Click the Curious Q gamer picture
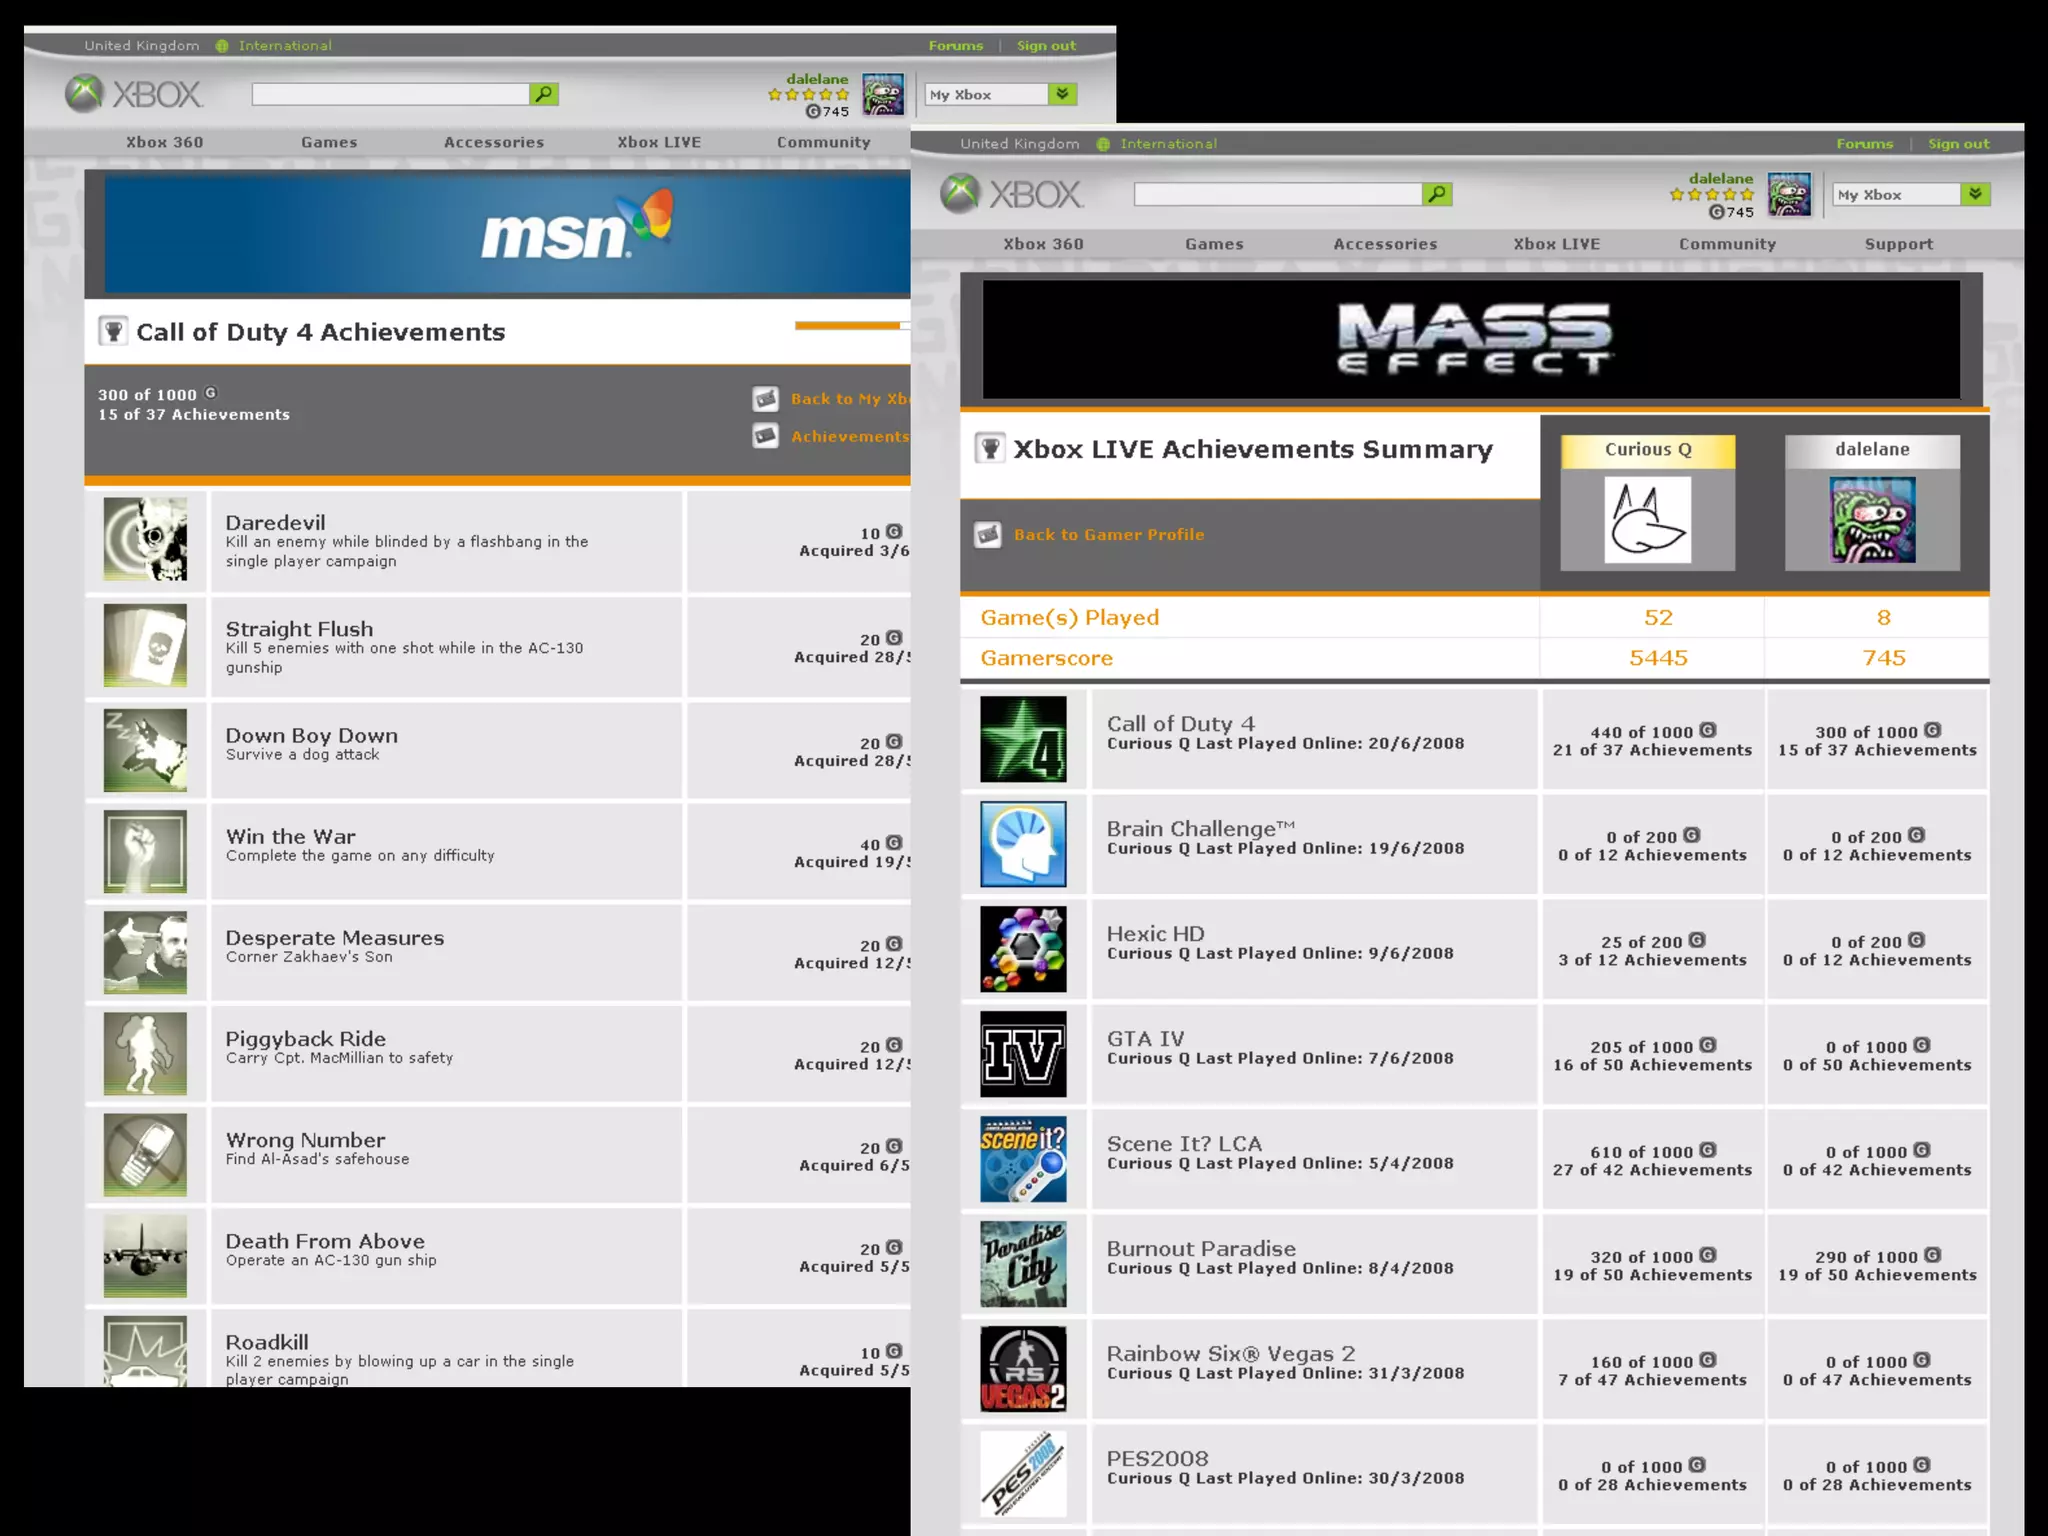 pyautogui.click(x=1647, y=519)
